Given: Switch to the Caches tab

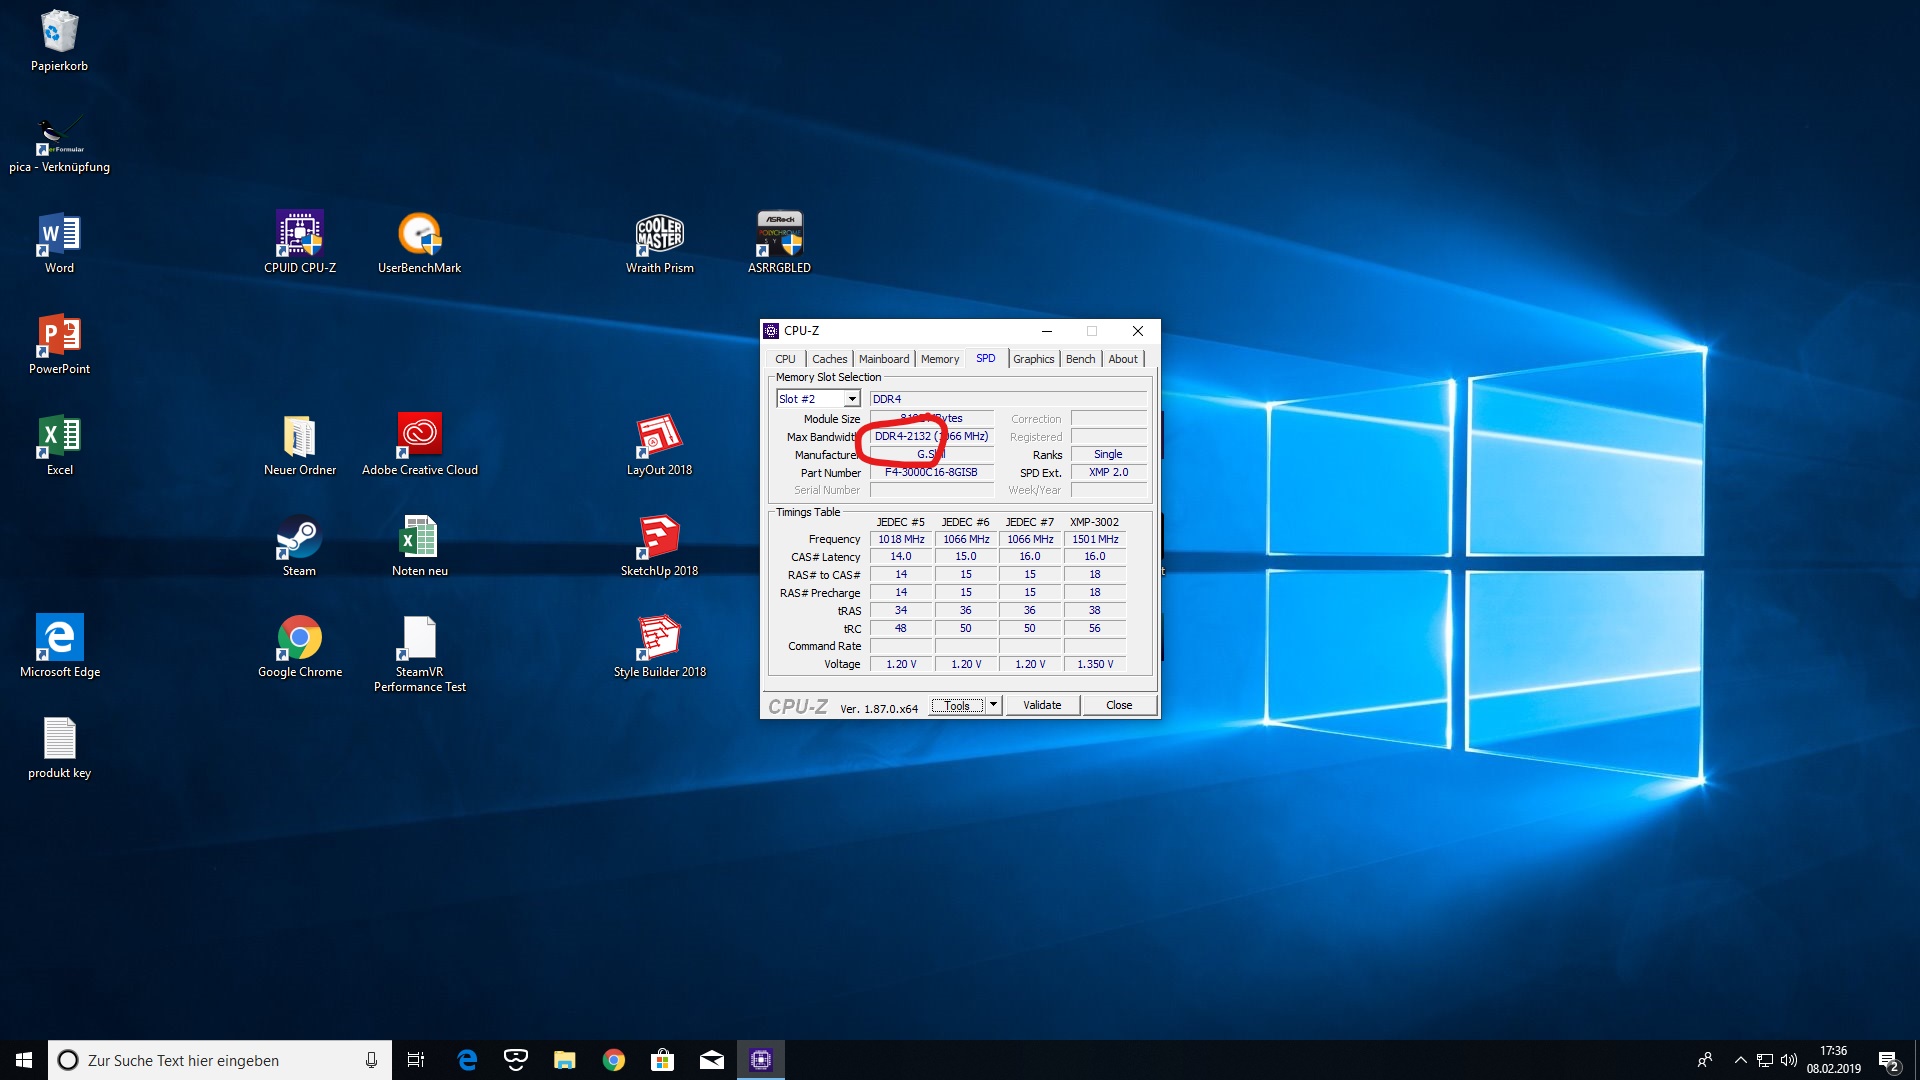Looking at the screenshot, I should pos(829,359).
